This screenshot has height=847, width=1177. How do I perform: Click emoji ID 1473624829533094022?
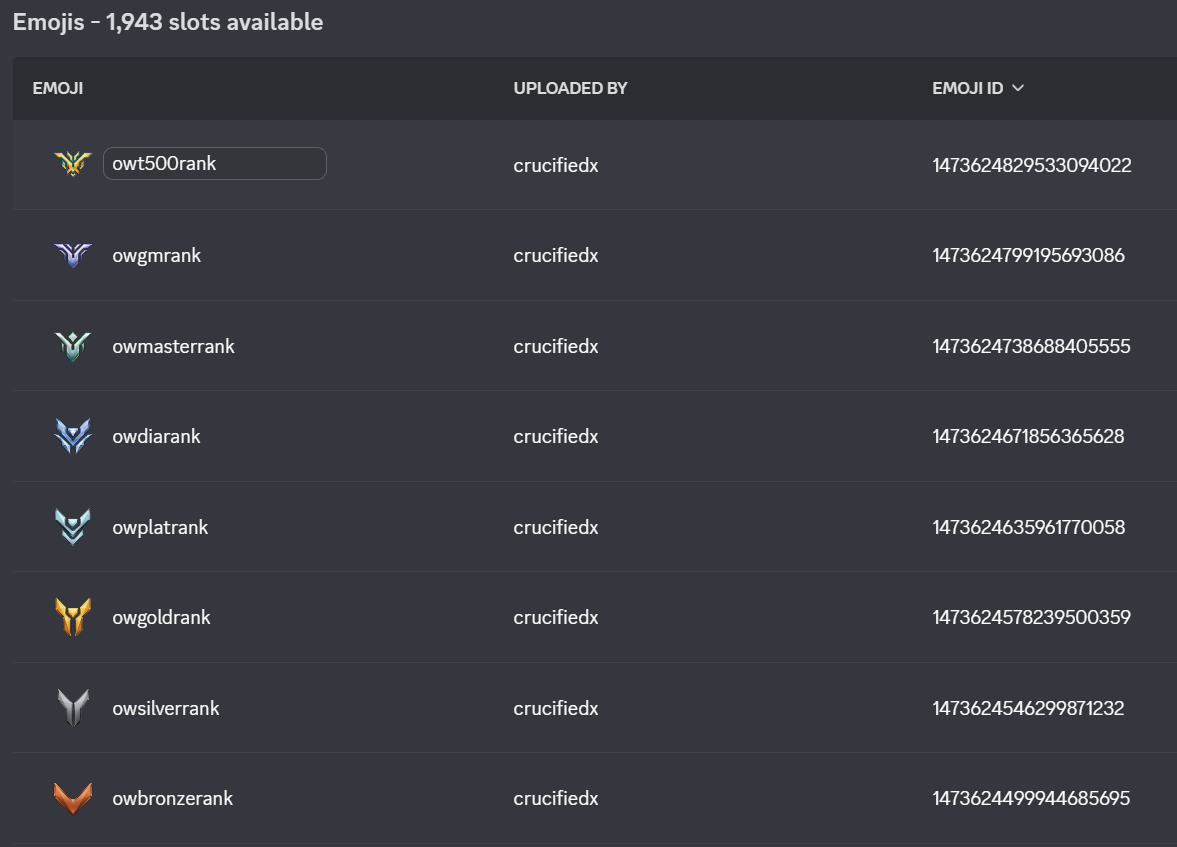coord(1031,165)
